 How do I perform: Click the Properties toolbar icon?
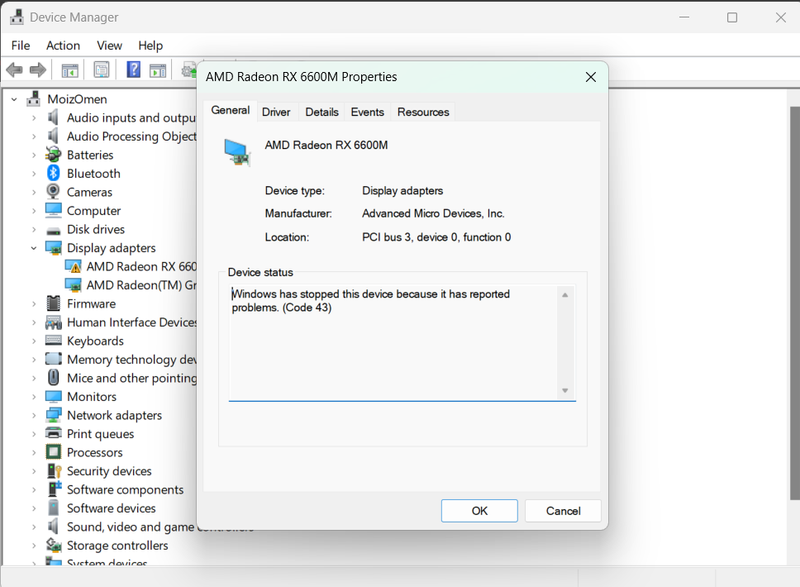coord(102,69)
